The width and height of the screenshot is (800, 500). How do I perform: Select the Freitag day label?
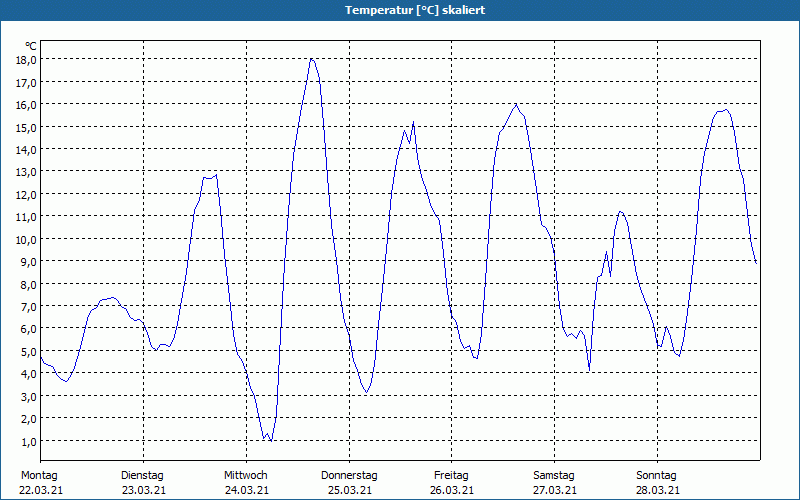click(x=451, y=475)
